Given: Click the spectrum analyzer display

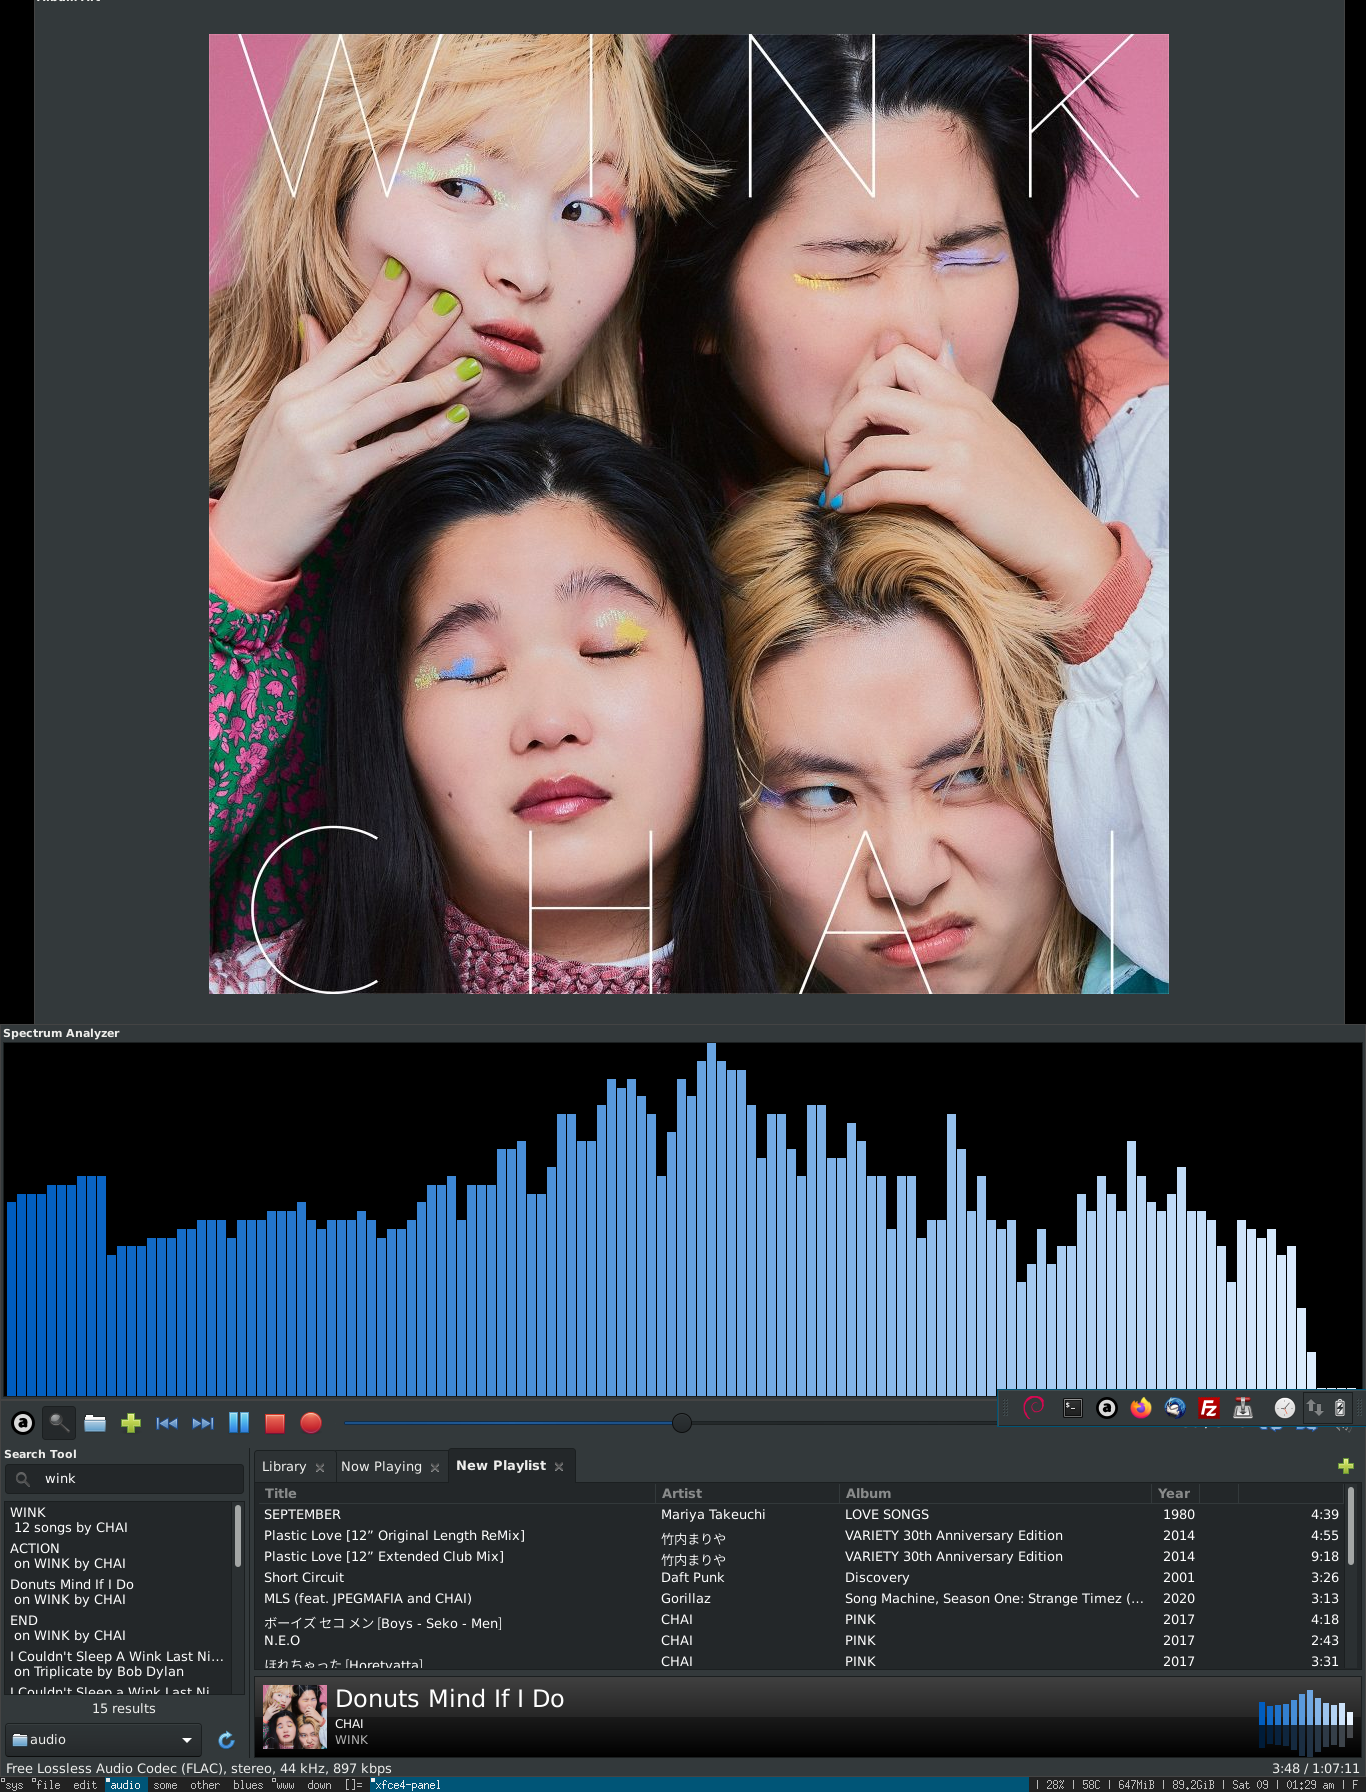Looking at the screenshot, I should click(683, 1219).
